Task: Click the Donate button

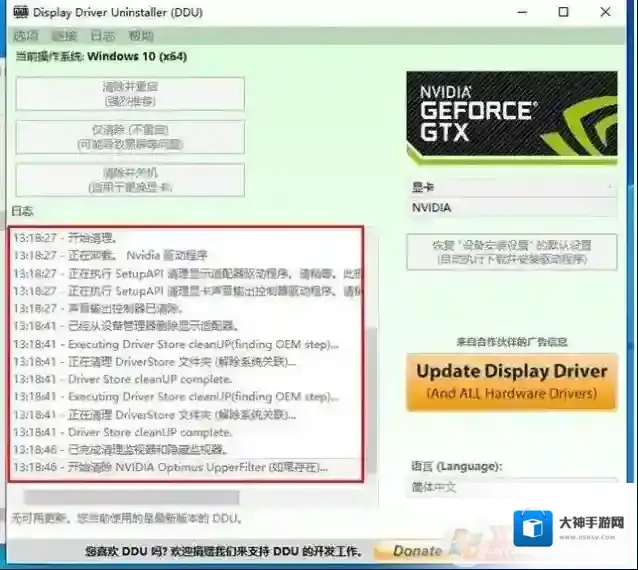Action: pyautogui.click(x=417, y=550)
